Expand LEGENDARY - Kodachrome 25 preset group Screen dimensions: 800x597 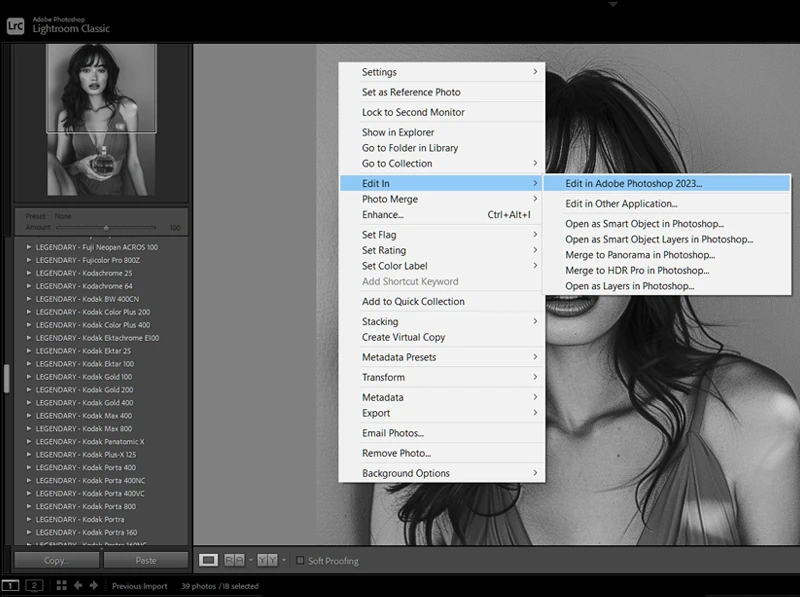pos(29,272)
